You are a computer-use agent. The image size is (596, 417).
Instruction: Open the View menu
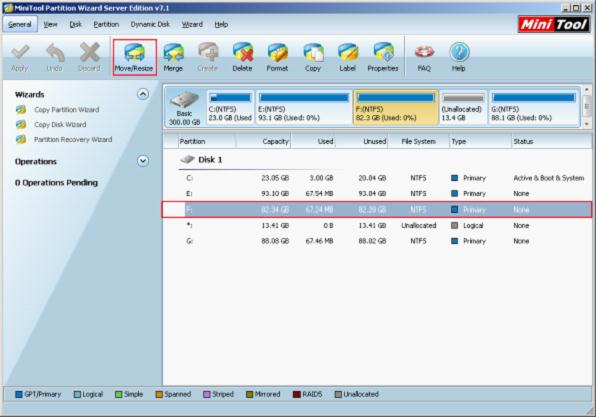pyautogui.click(x=50, y=24)
